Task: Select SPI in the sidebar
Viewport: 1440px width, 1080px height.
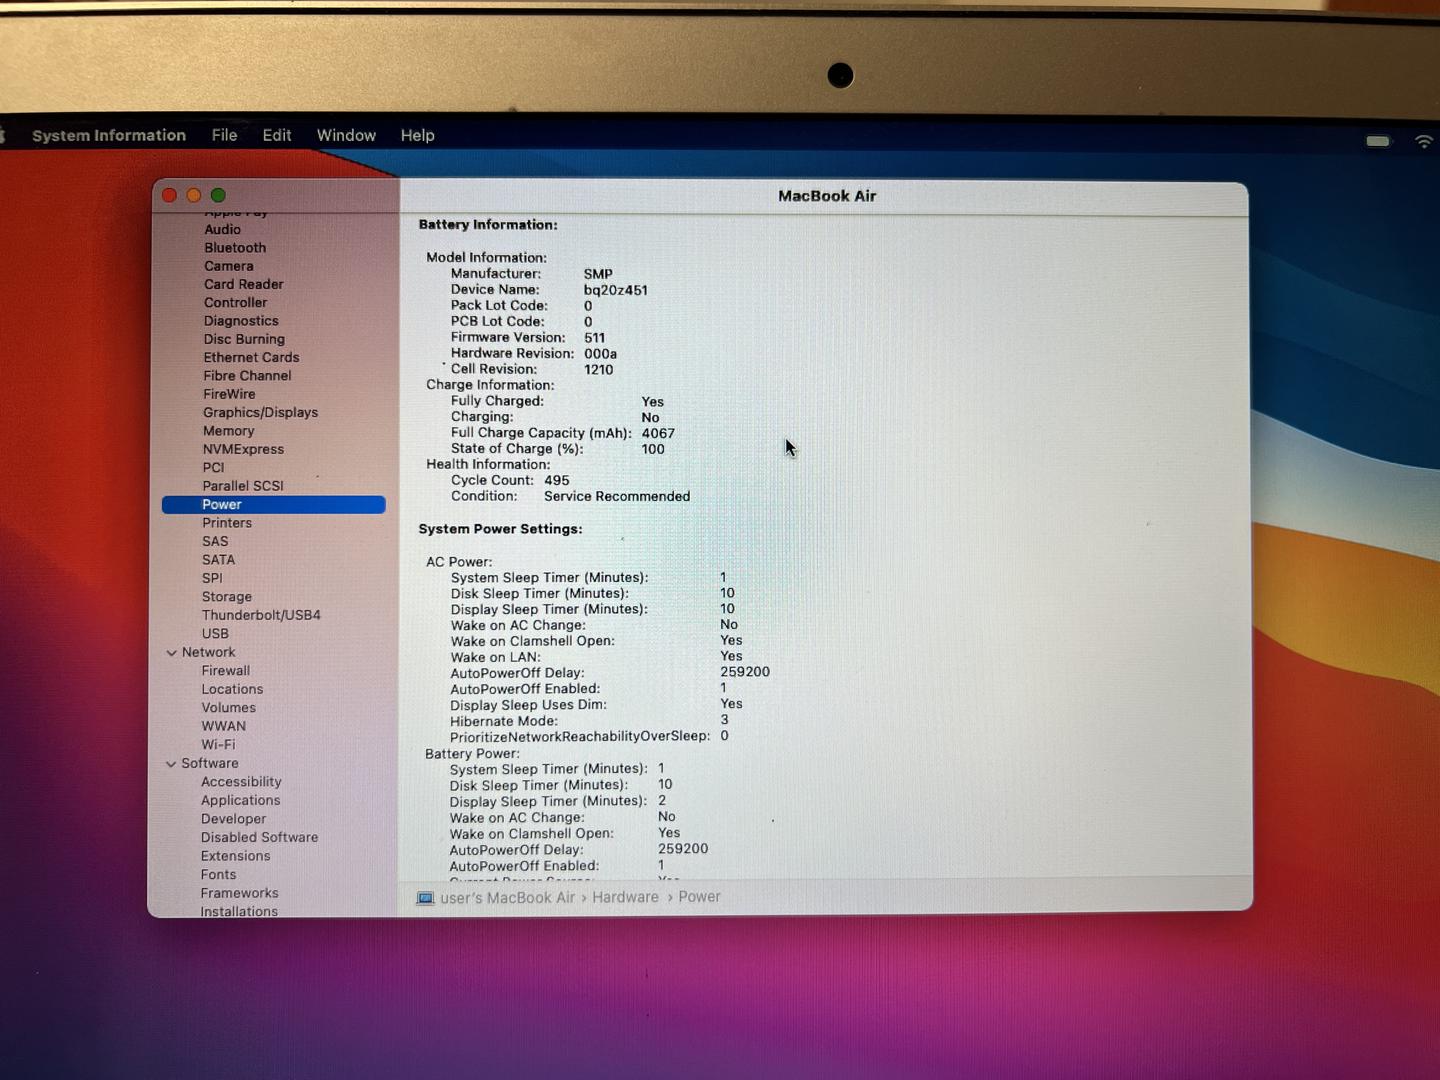Action: [x=212, y=578]
